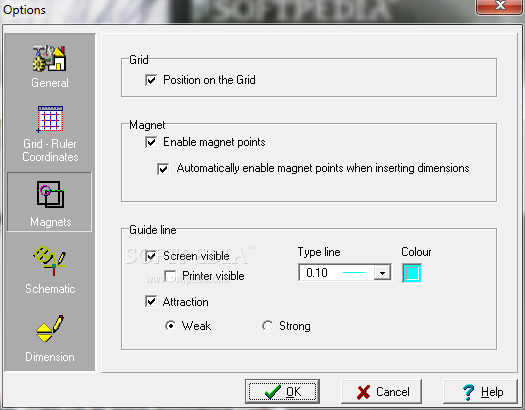Click the Grid - Ruler Coordinates label
Image resolution: width=525 pixels, height=410 pixels.
50,150
